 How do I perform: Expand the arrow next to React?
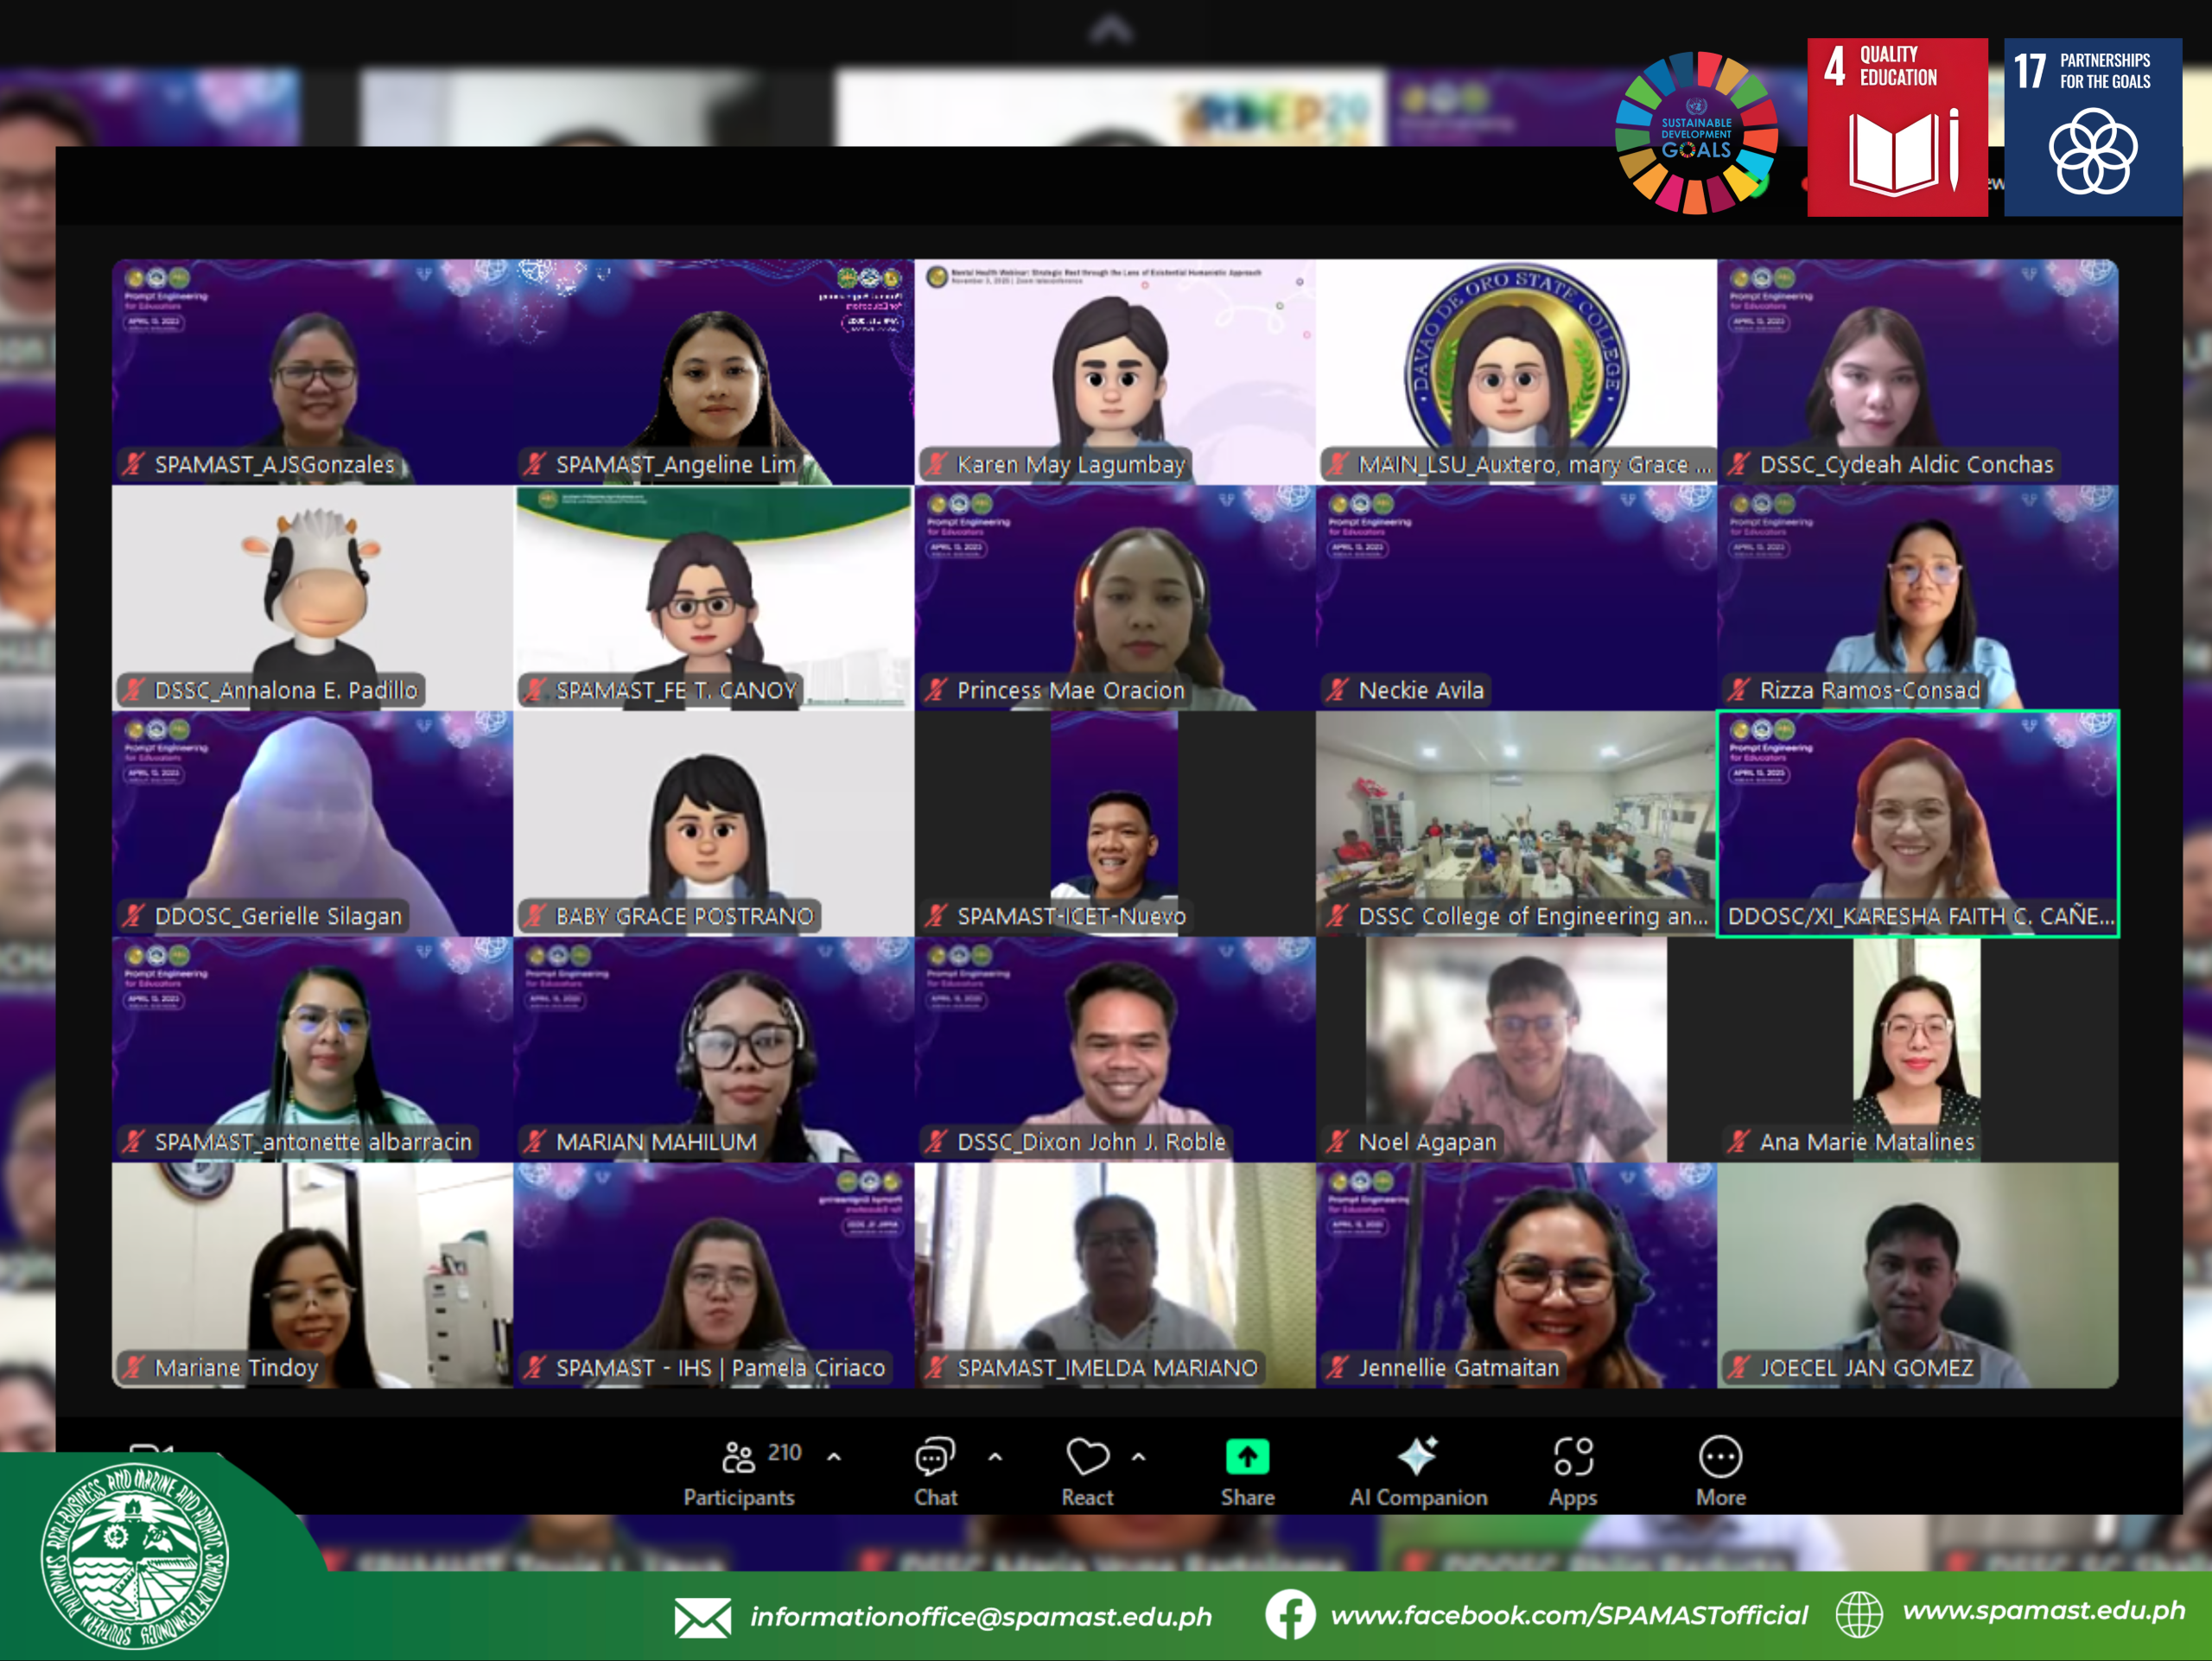click(x=1139, y=1457)
